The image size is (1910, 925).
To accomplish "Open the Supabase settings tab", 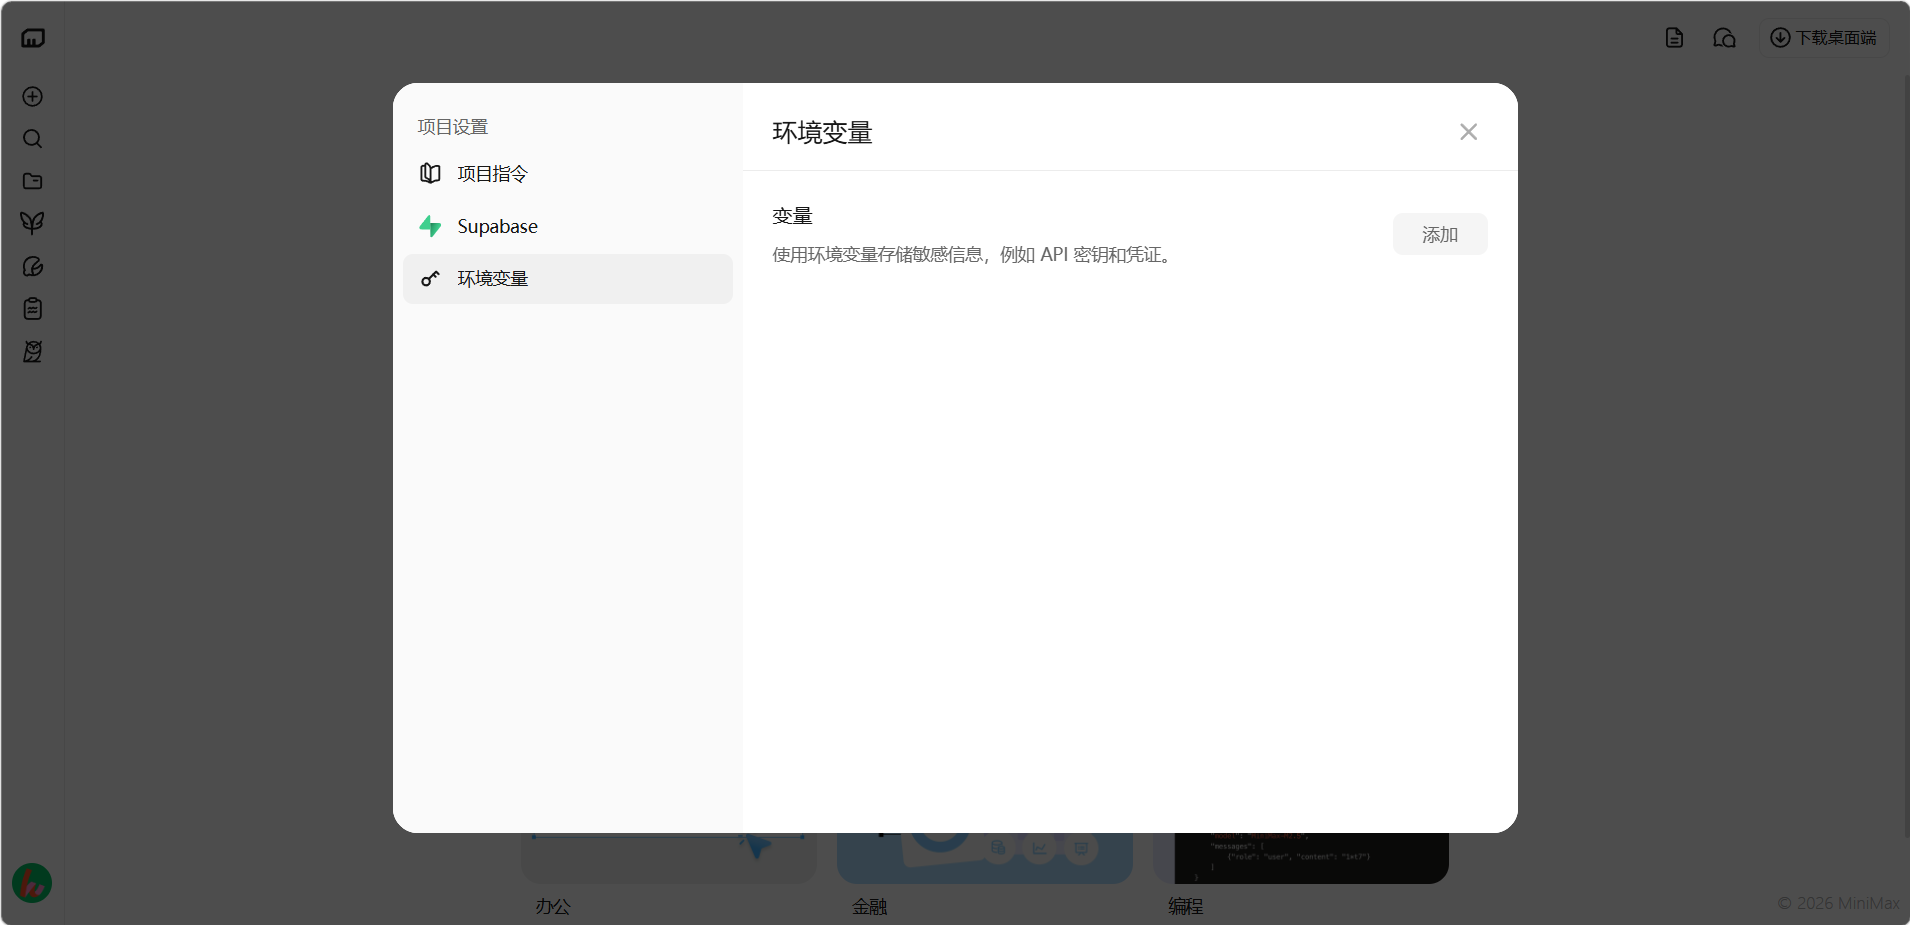I will point(568,226).
